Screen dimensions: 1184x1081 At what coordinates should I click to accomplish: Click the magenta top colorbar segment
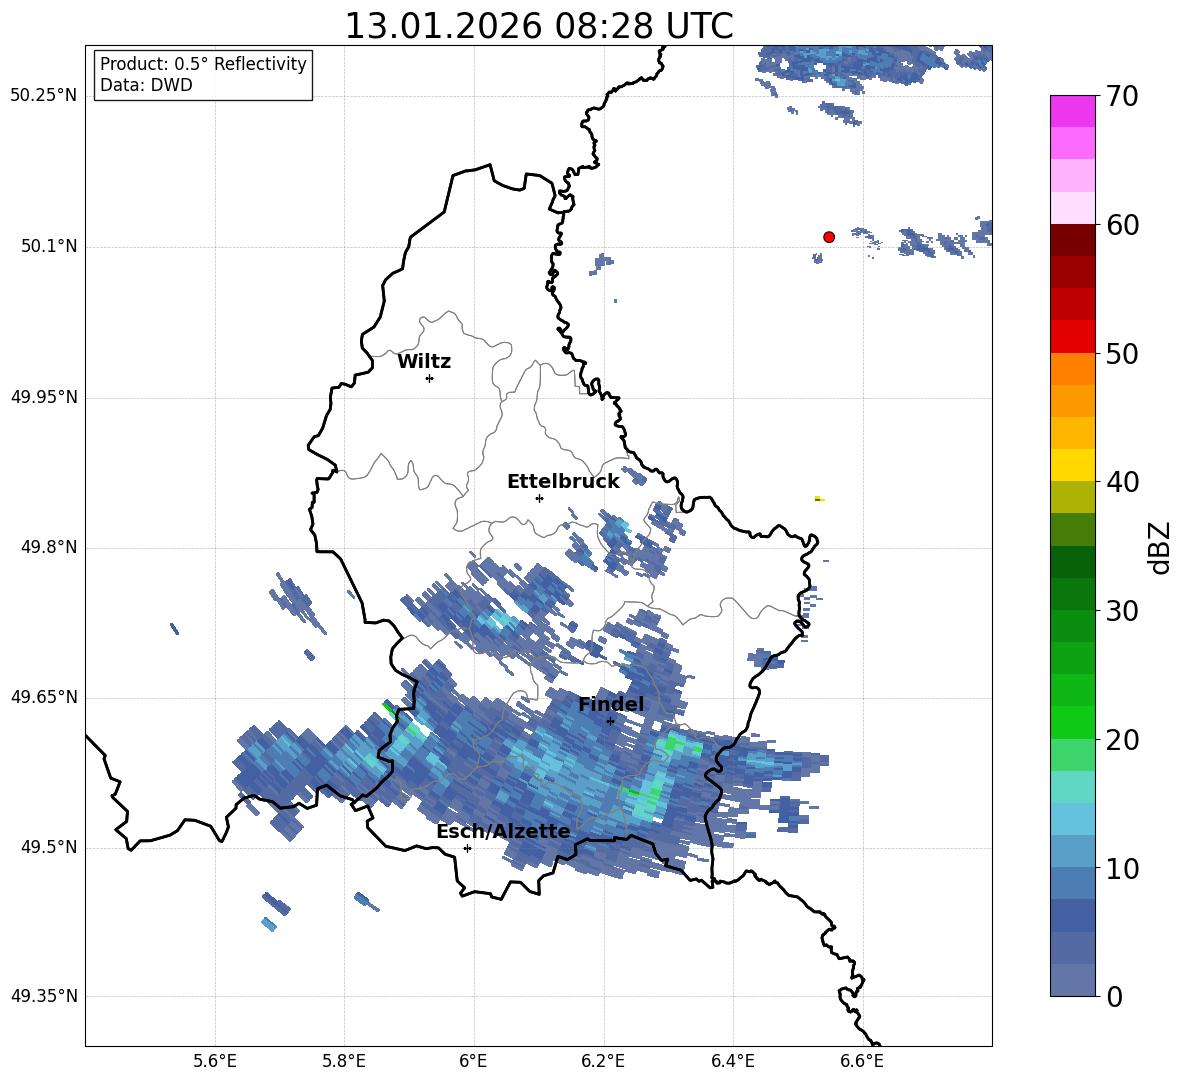pyautogui.click(x=1072, y=112)
